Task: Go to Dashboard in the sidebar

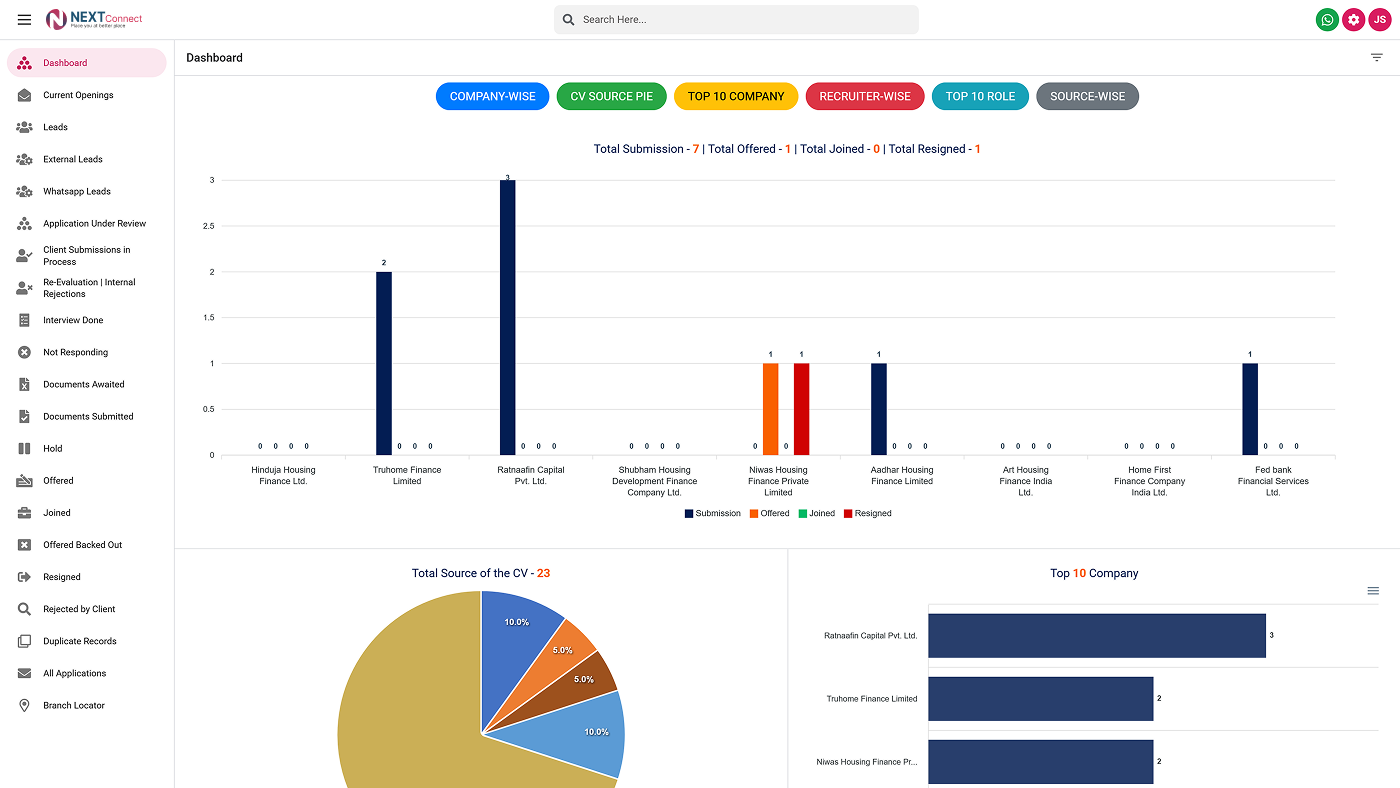Action: point(87,63)
